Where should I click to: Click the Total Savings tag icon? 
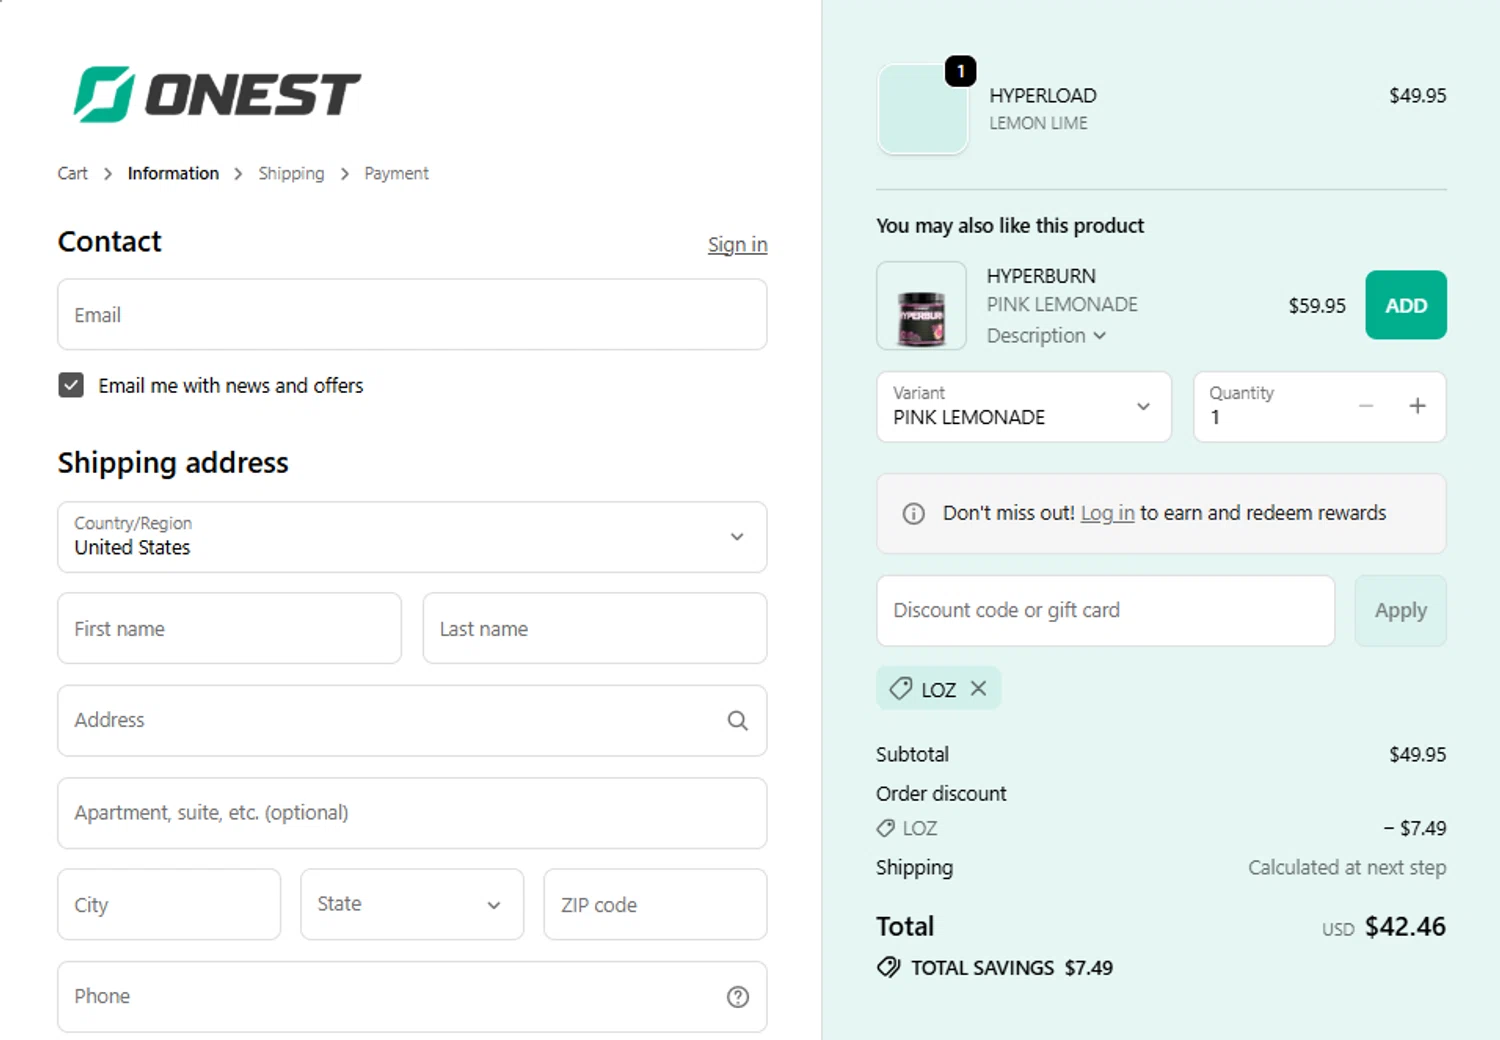[x=888, y=967]
